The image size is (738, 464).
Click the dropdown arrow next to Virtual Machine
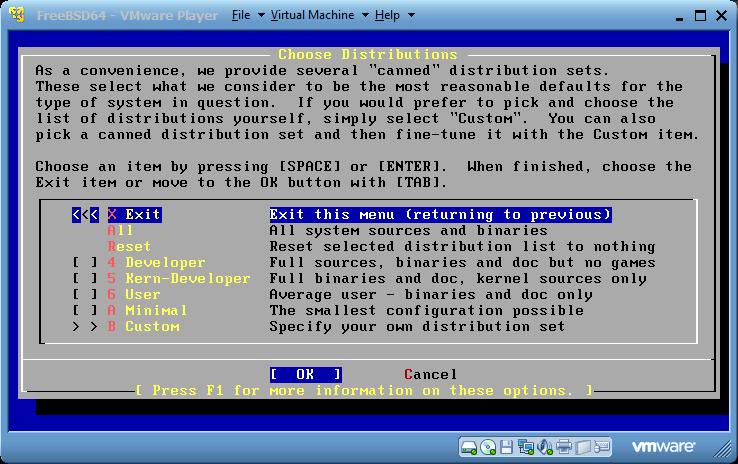pos(365,15)
